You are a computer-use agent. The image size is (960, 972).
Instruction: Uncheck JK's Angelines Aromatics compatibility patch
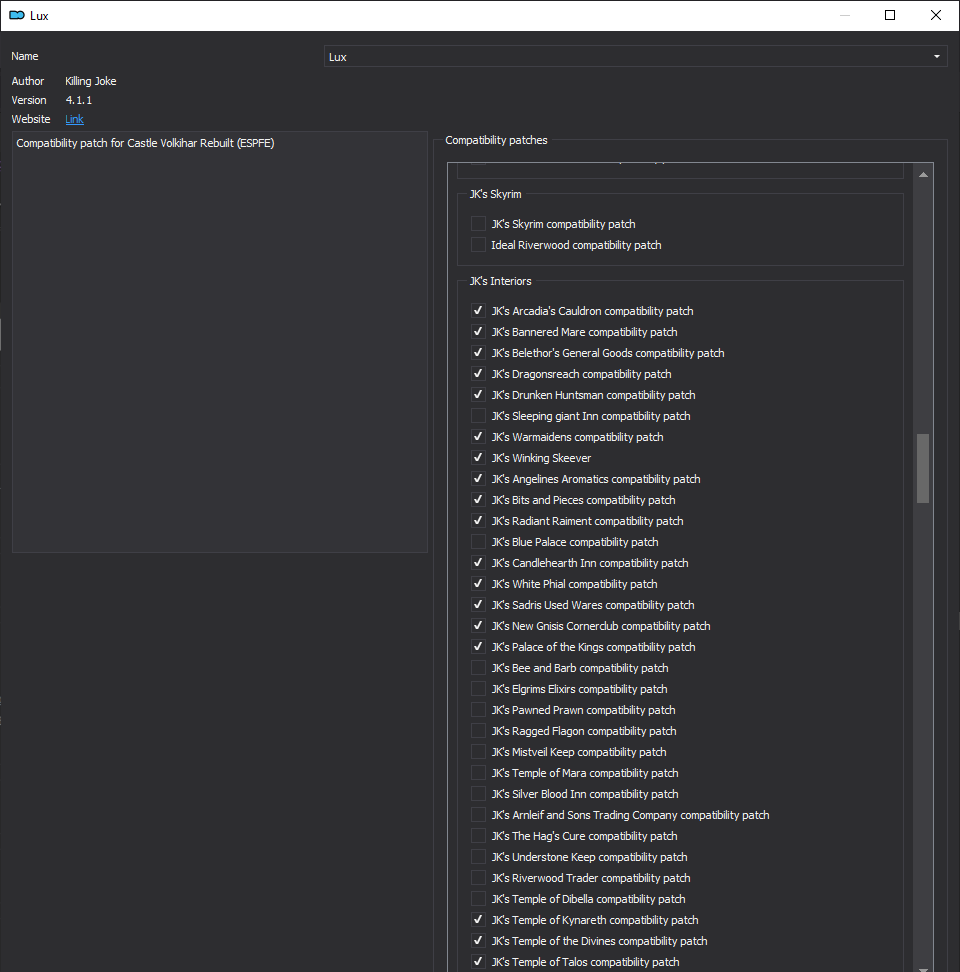pos(478,479)
